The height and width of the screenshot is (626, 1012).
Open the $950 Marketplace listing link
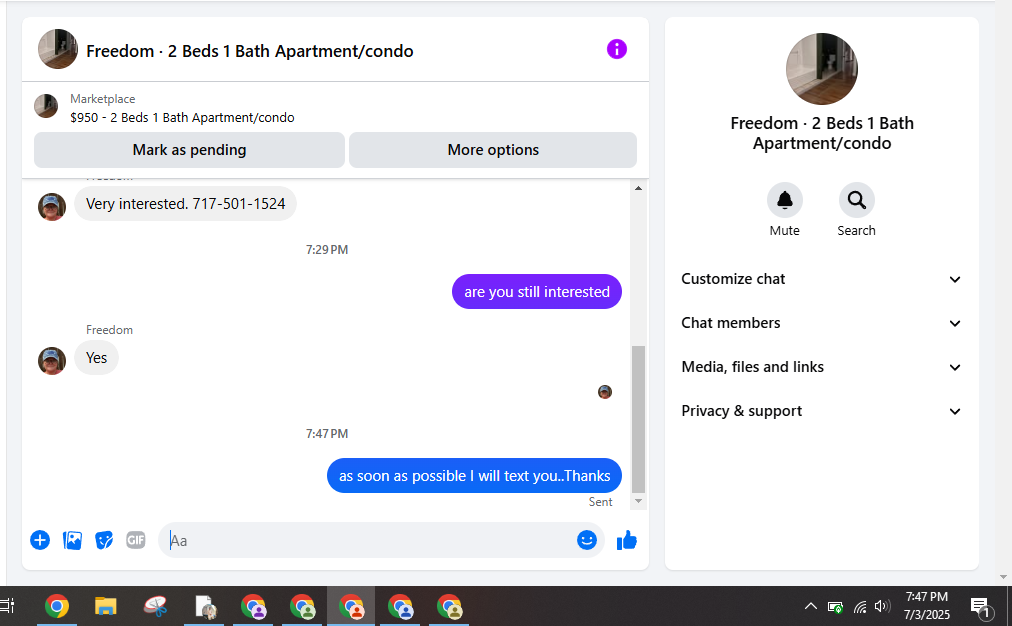coord(182,117)
